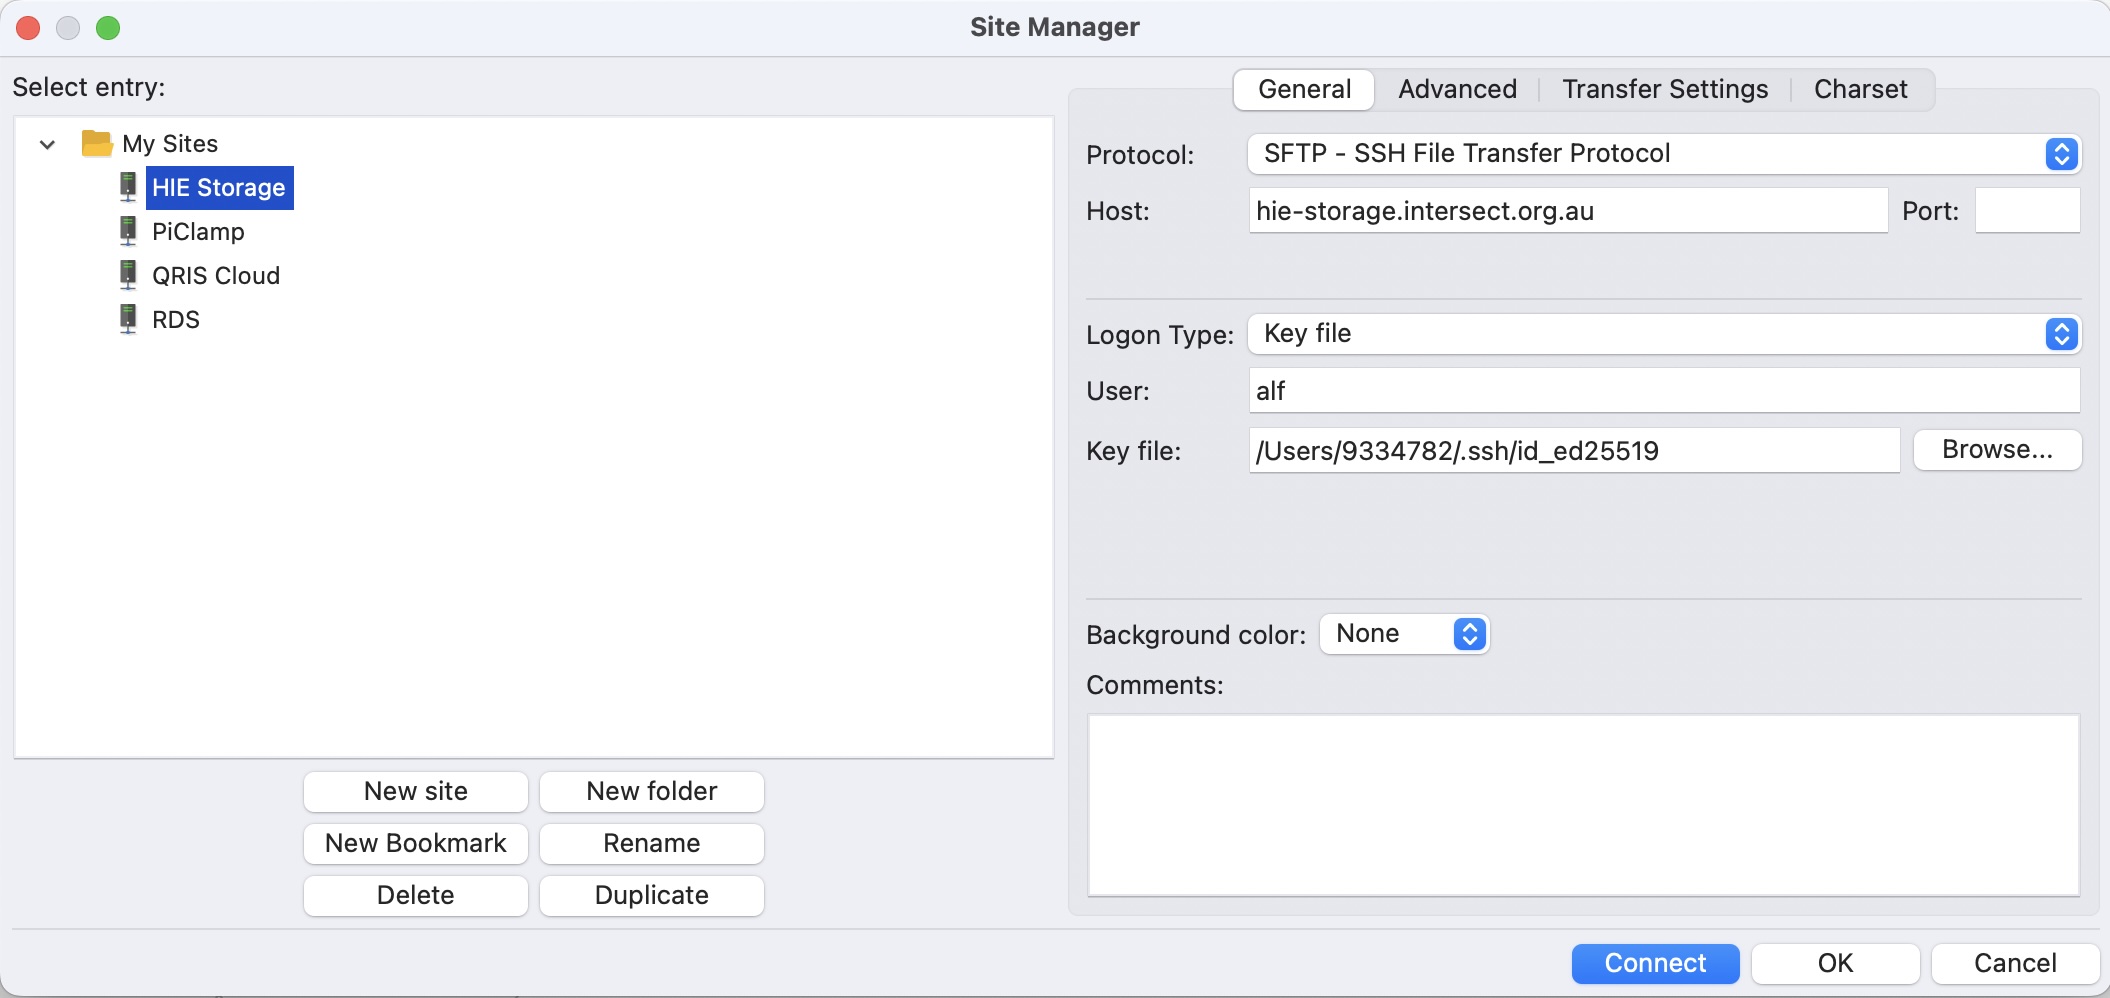The image size is (2110, 998).
Task: Click the HIE Storage server icon
Action: pos(128,187)
